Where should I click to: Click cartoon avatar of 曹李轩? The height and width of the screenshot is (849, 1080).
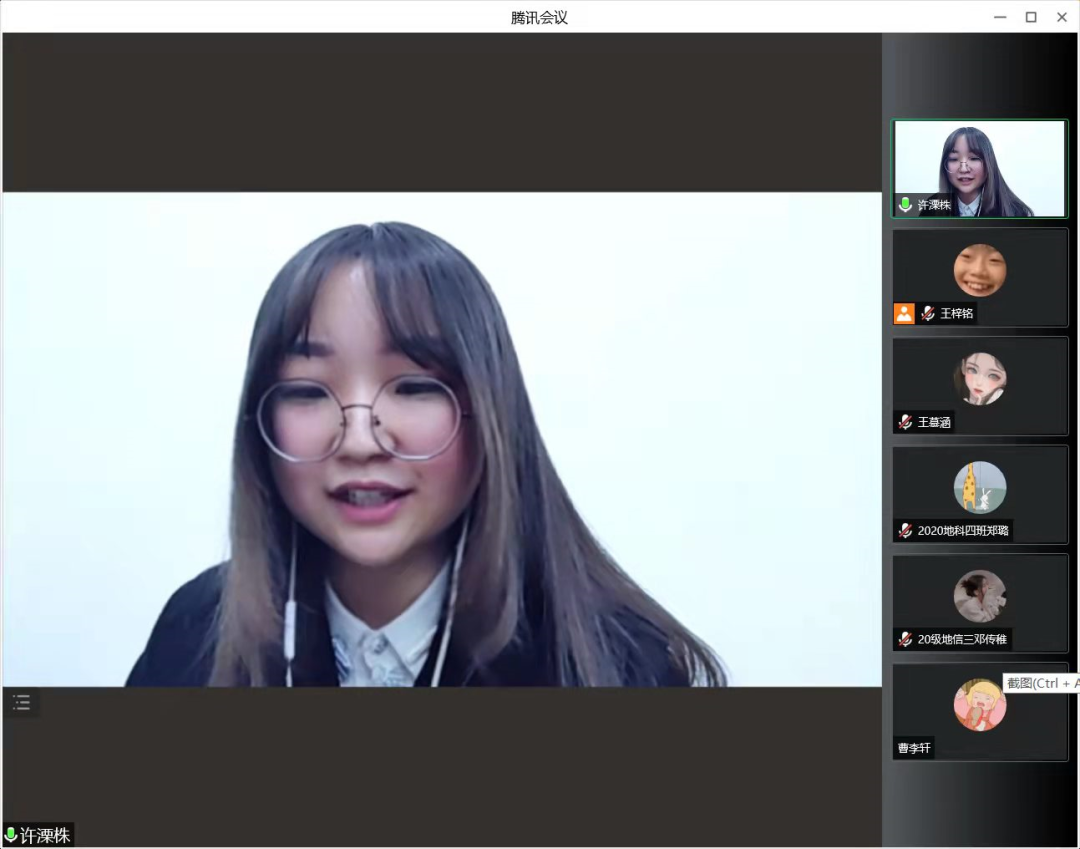980,705
